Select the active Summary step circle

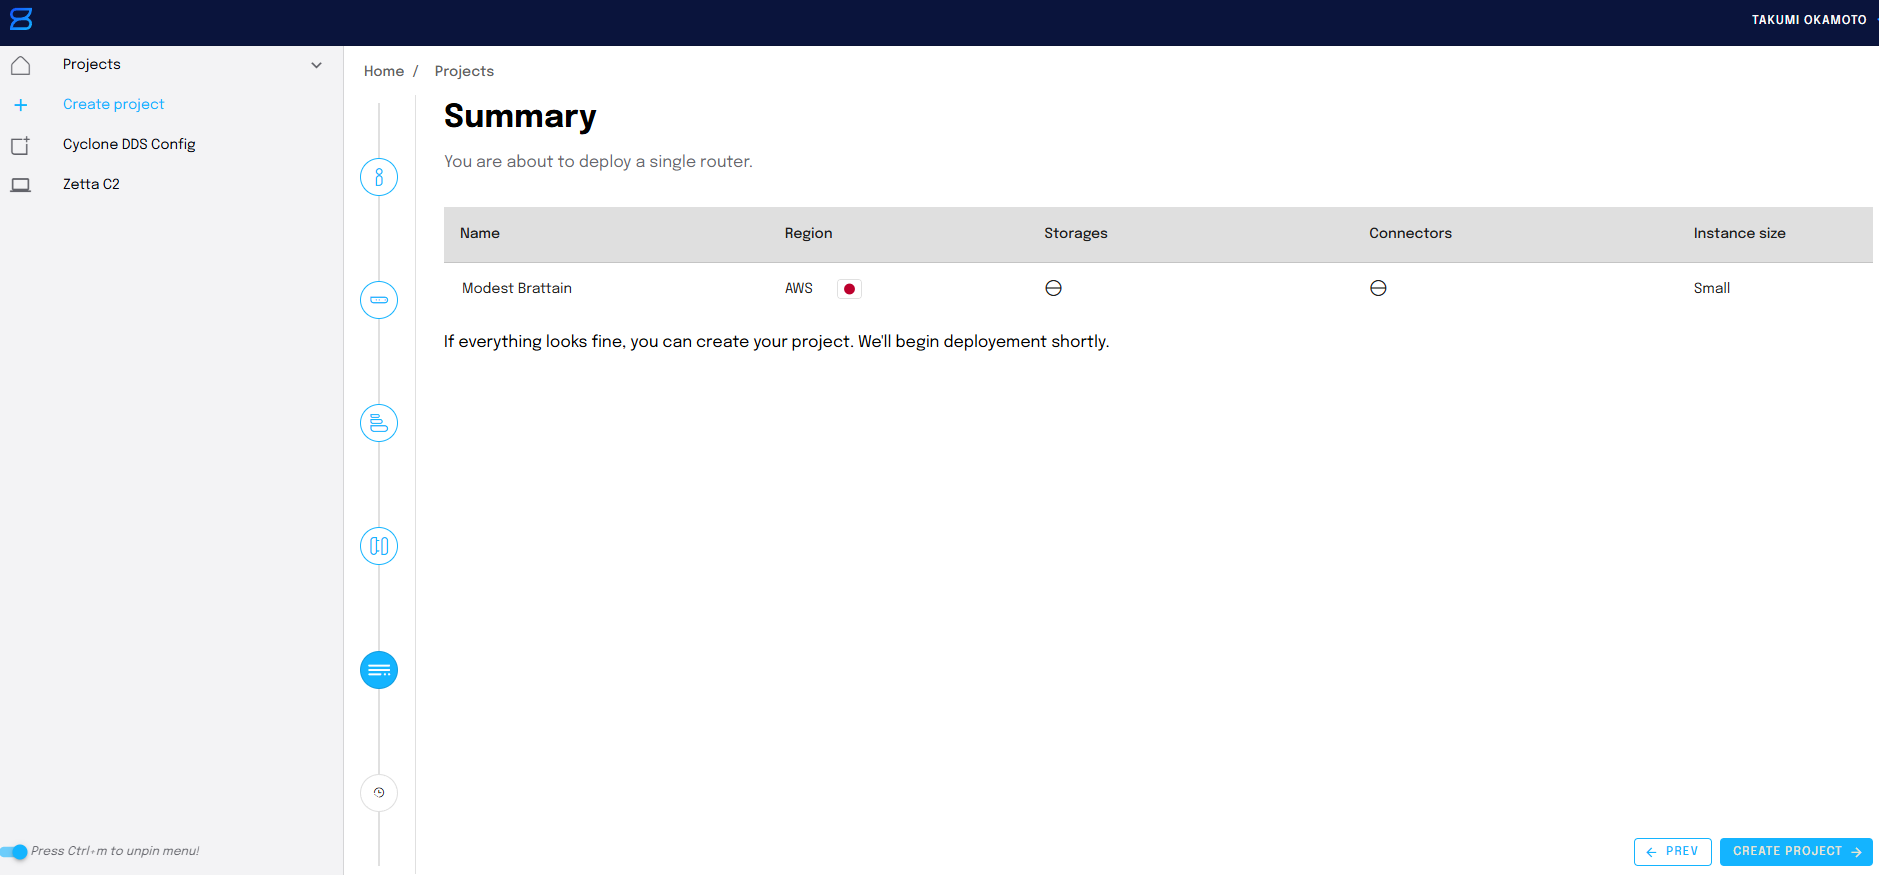[x=379, y=670]
